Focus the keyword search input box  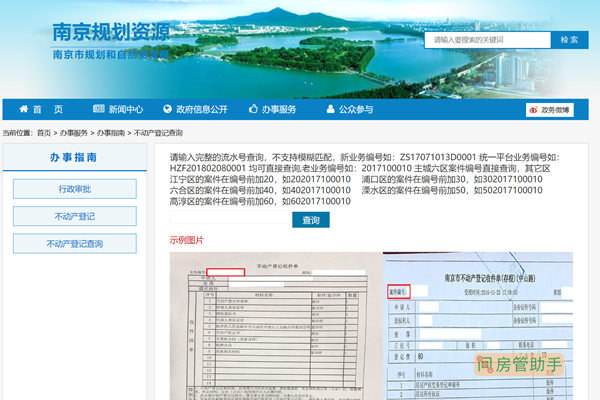coord(487,40)
